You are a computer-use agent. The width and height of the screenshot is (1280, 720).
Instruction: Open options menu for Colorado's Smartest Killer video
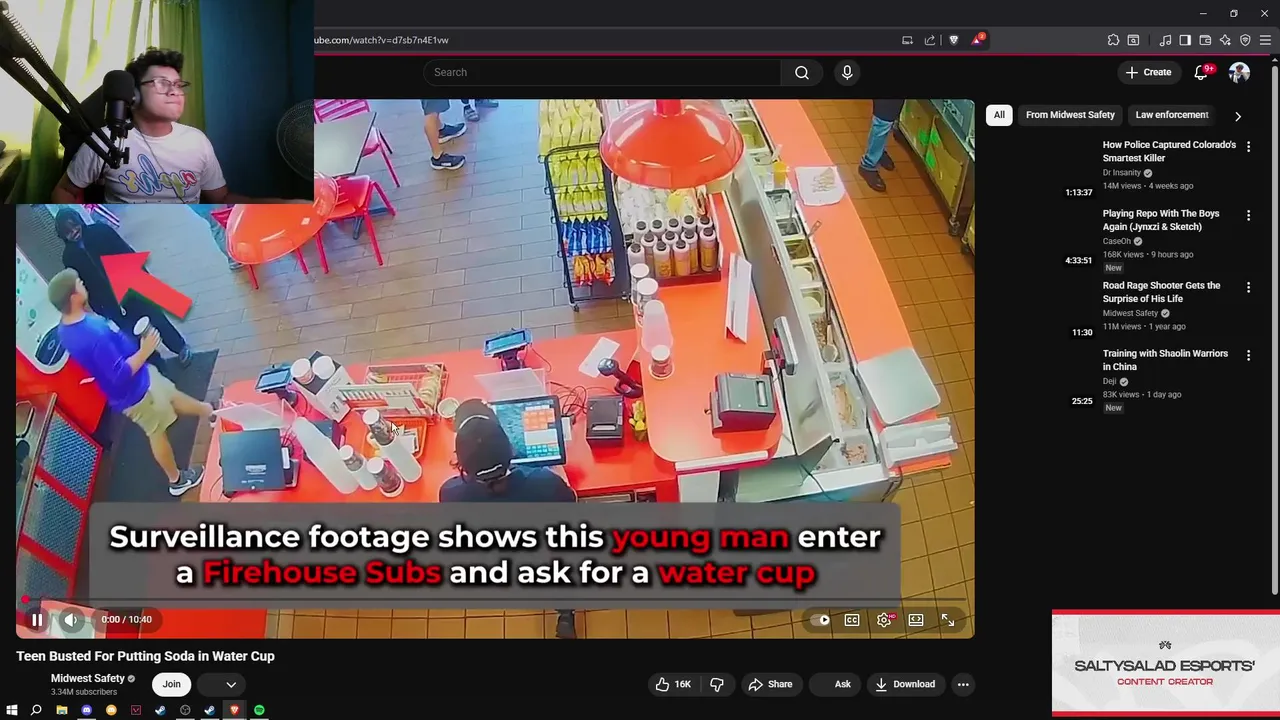(x=1248, y=147)
